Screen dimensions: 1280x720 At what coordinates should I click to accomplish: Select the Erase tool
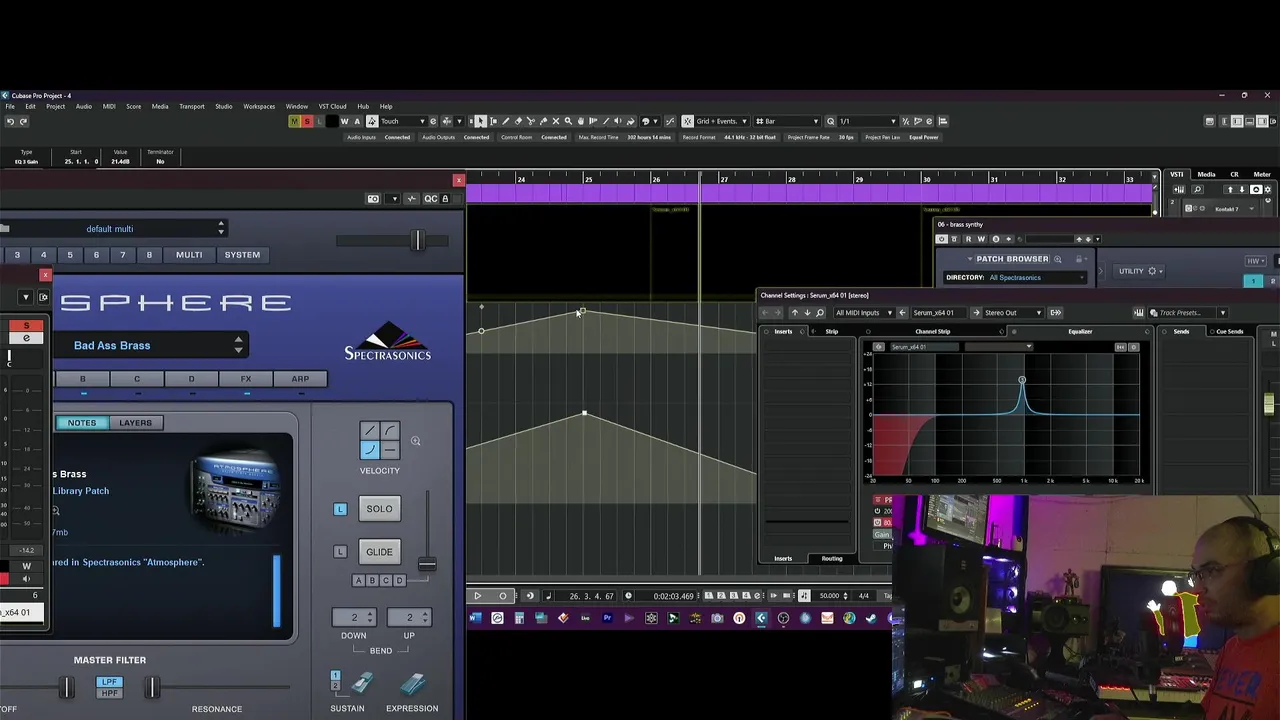point(518,121)
